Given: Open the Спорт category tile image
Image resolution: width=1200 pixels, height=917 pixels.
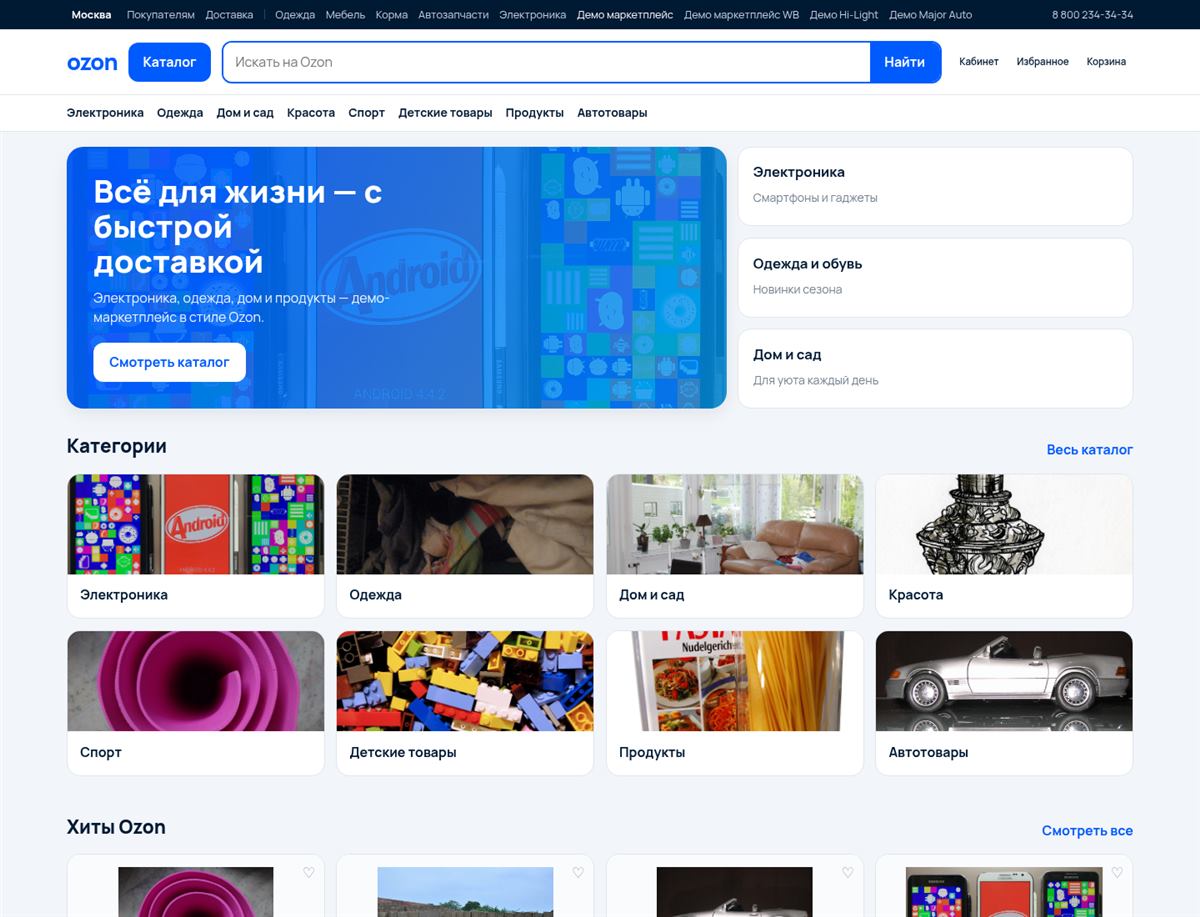Looking at the screenshot, I should tap(196, 681).
